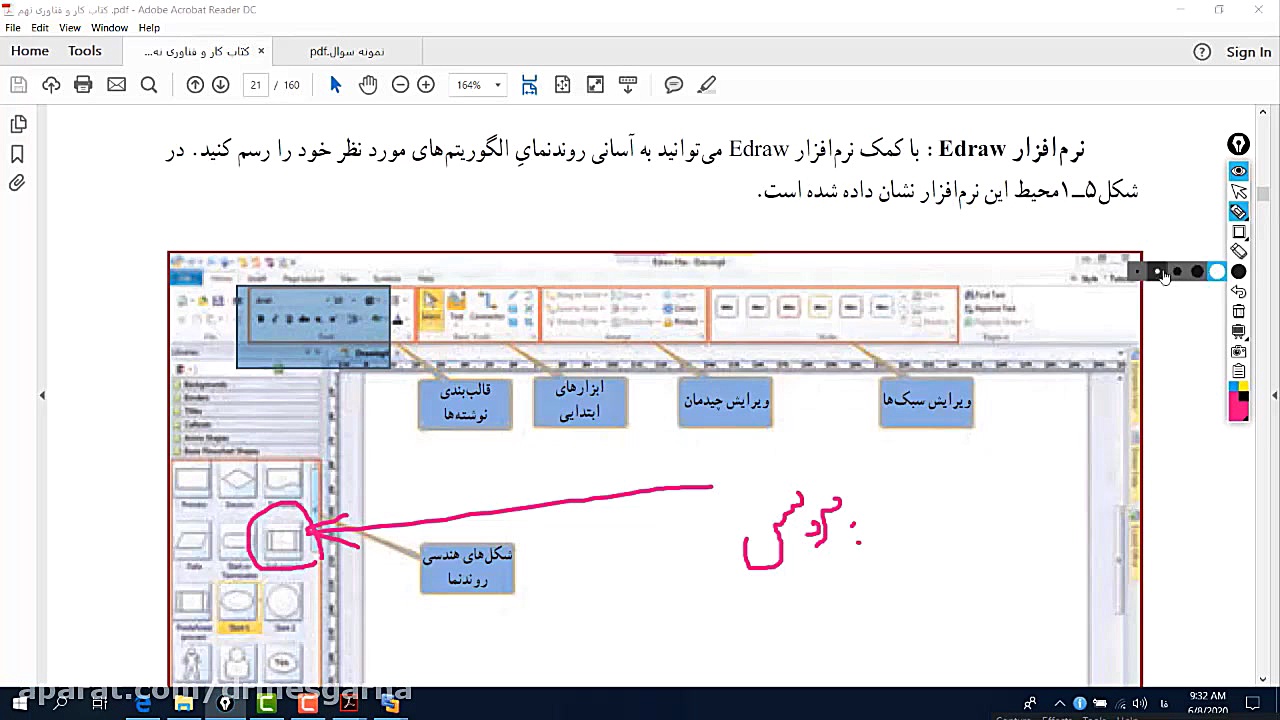
Task: Select the Epic Pen highlighter tool
Action: [1238, 211]
